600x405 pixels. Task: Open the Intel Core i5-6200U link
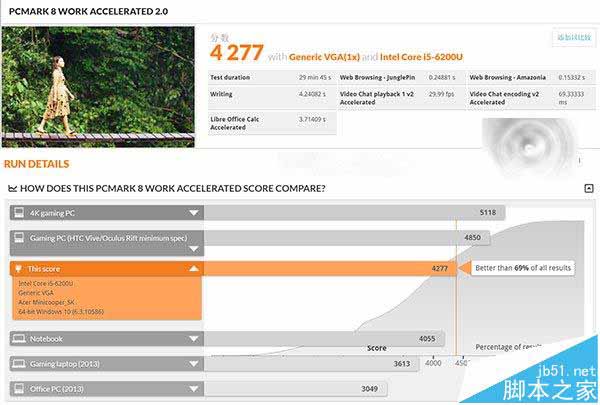tap(421, 57)
